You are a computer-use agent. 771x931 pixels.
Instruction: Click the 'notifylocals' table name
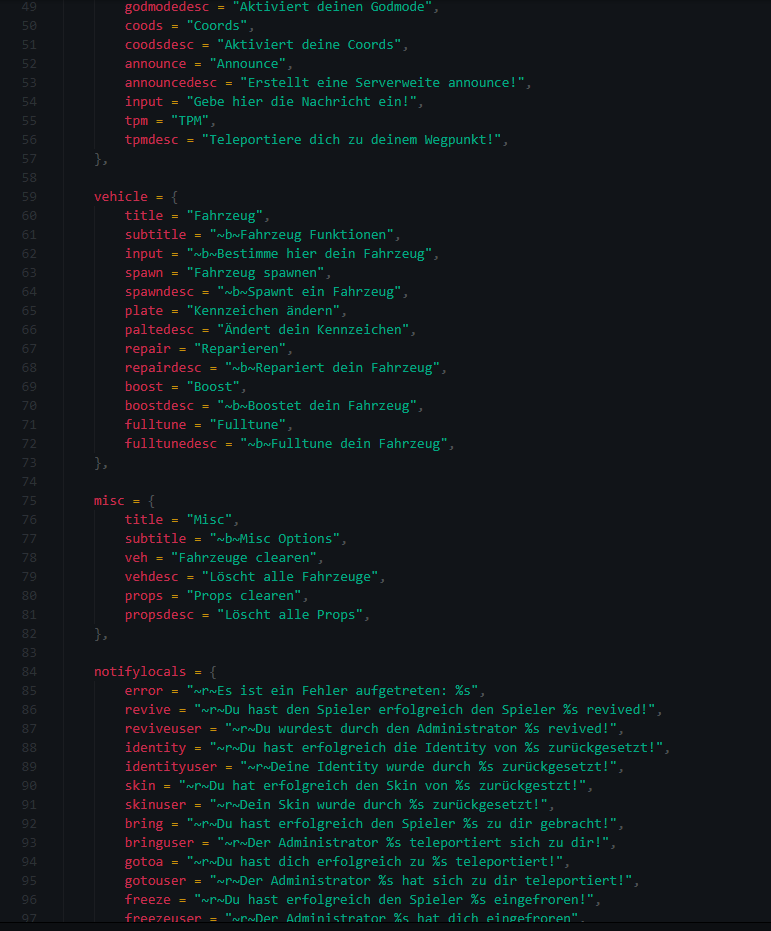[140, 672]
